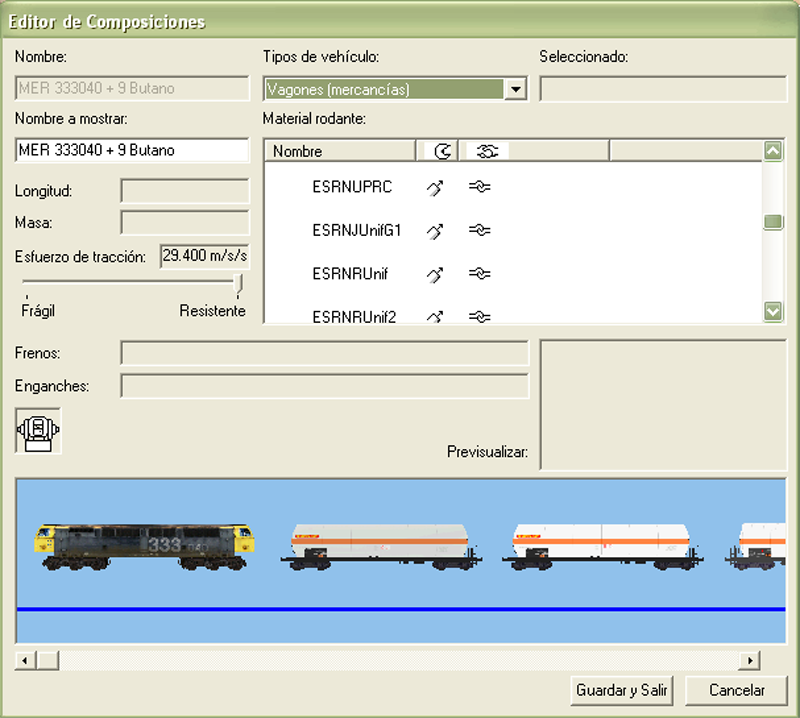This screenshot has width=800, height=718.
Task: Click the direction icon in ESRNUPRC row
Action: coord(435,187)
